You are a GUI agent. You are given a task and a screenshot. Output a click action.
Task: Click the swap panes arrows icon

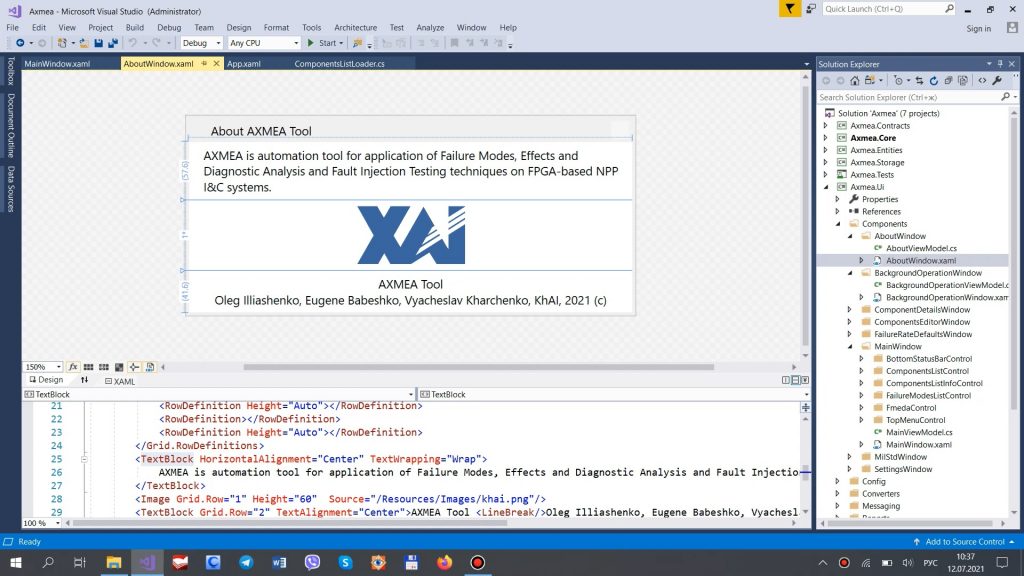click(x=84, y=380)
